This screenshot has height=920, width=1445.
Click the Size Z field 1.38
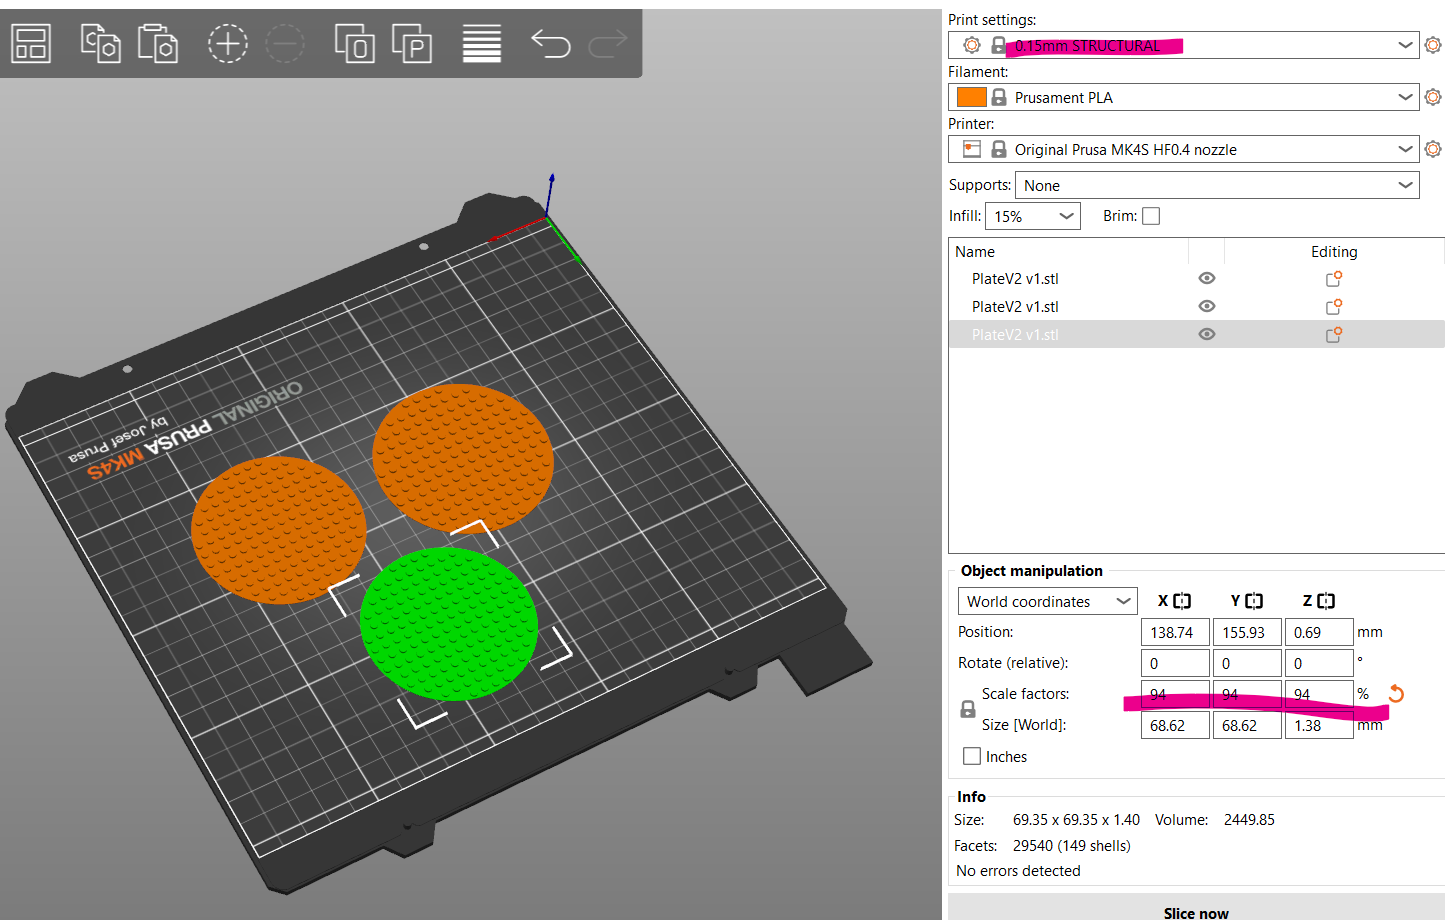pos(1319,725)
